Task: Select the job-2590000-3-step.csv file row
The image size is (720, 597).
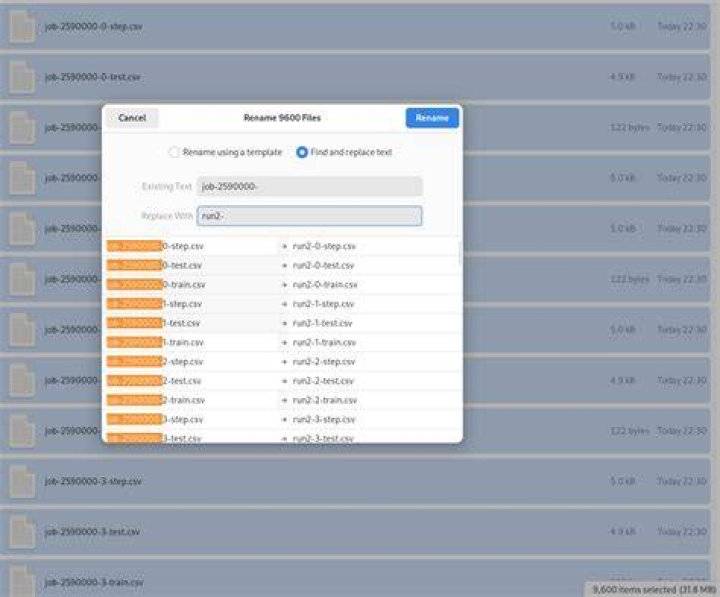Action: [355, 481]
